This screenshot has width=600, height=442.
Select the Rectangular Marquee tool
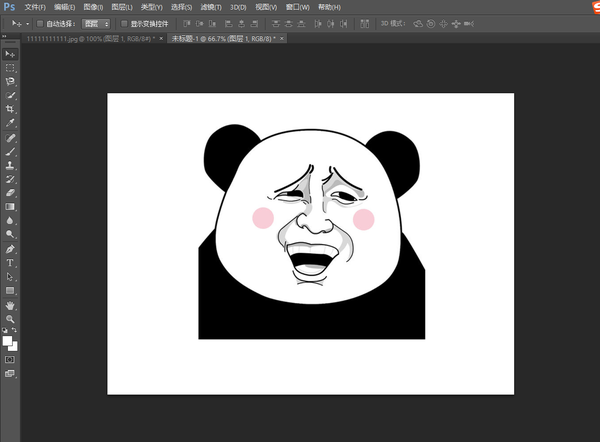(10, 68)
